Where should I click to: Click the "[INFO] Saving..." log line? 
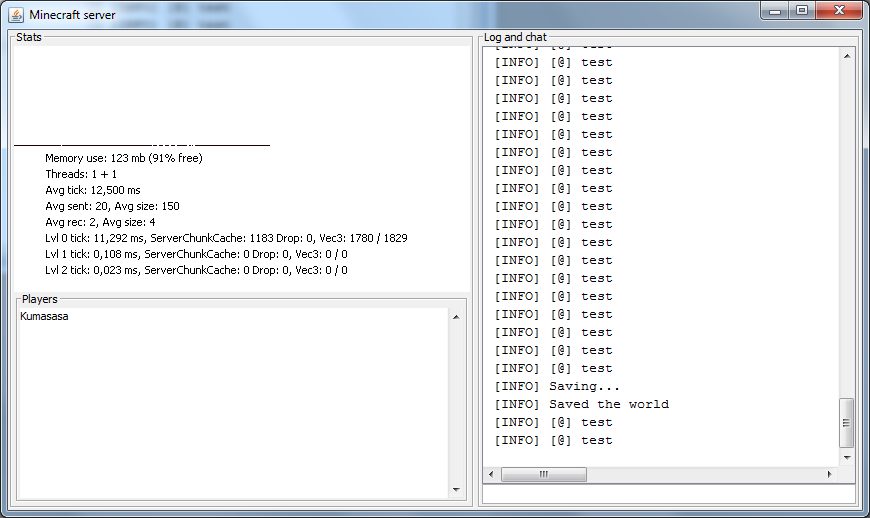(557, 386)
